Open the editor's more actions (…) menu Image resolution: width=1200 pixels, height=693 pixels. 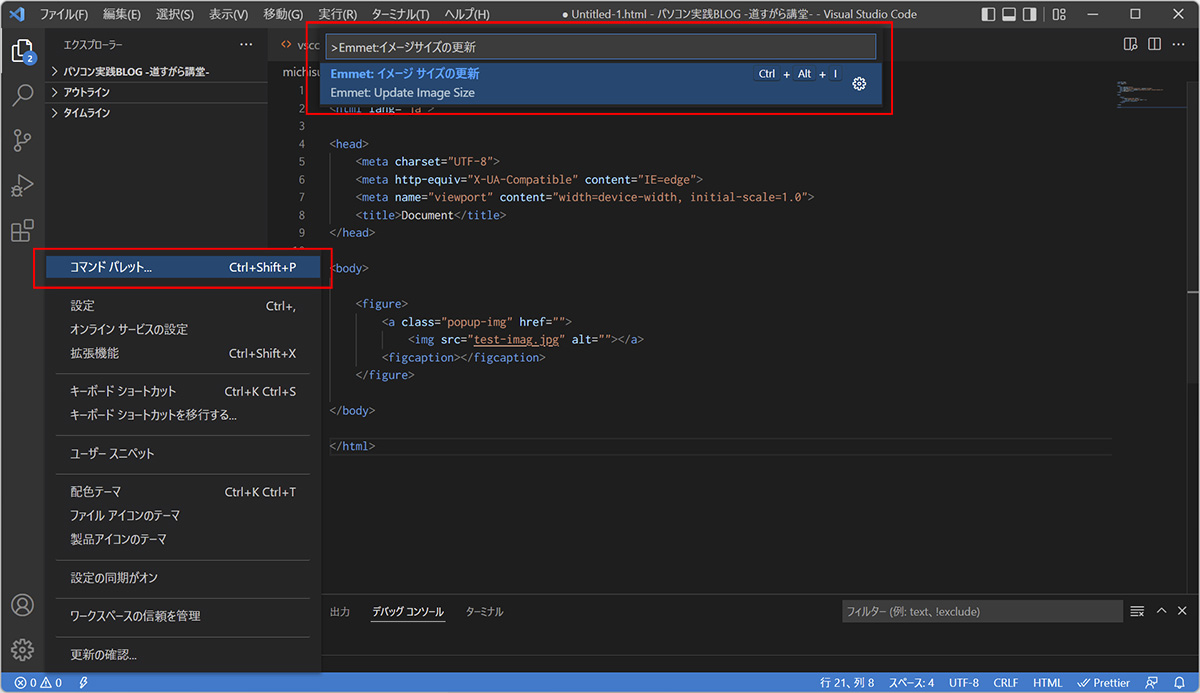[x=1179, y=45]
